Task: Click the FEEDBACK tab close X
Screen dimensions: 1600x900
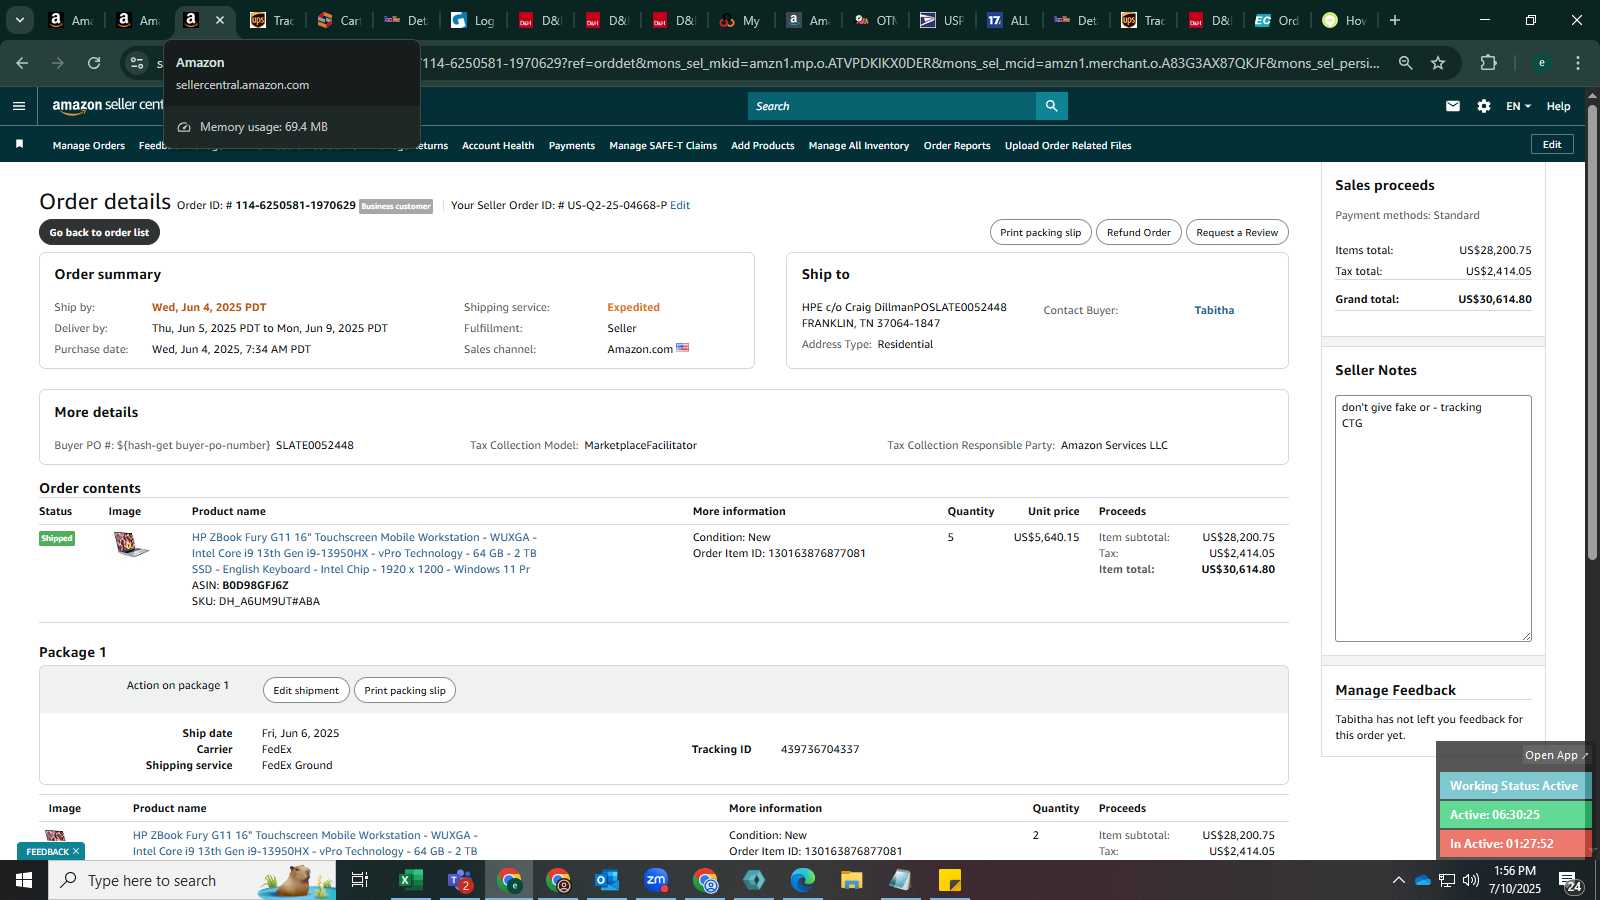Action: [x=75, y=851]
